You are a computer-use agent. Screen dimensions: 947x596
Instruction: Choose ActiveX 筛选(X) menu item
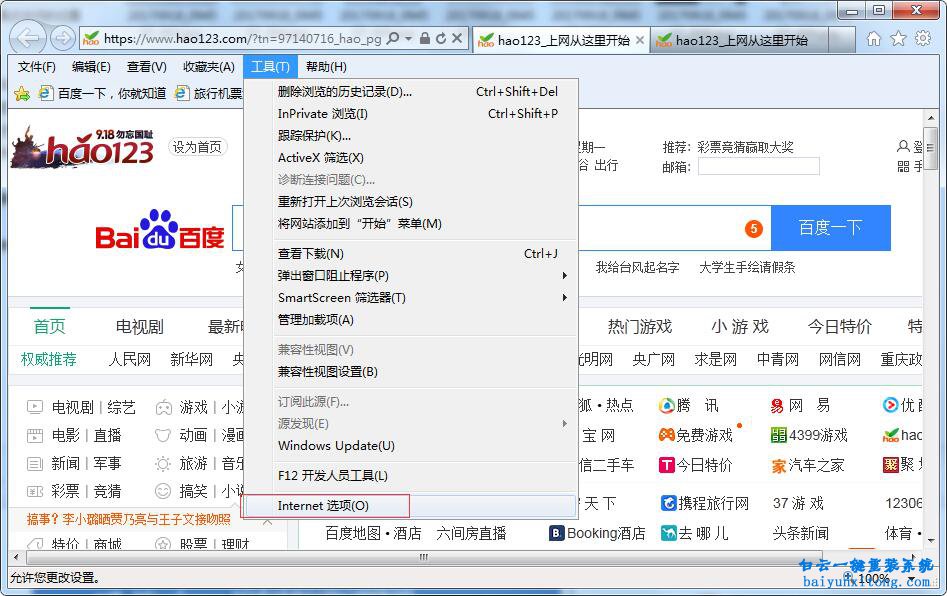412,158
